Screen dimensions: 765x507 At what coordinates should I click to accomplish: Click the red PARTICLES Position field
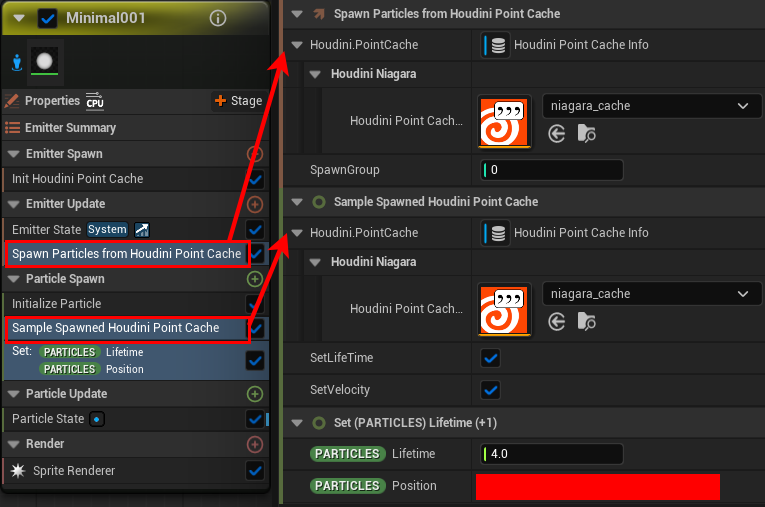597,486
